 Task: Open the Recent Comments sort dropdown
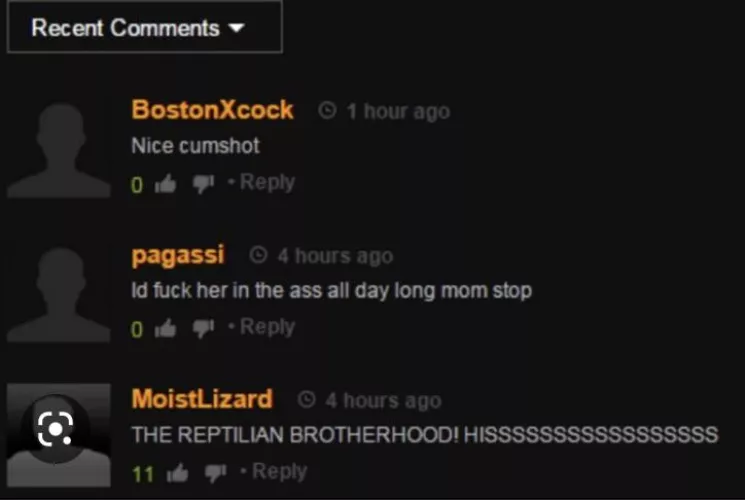tap(144, 27)
